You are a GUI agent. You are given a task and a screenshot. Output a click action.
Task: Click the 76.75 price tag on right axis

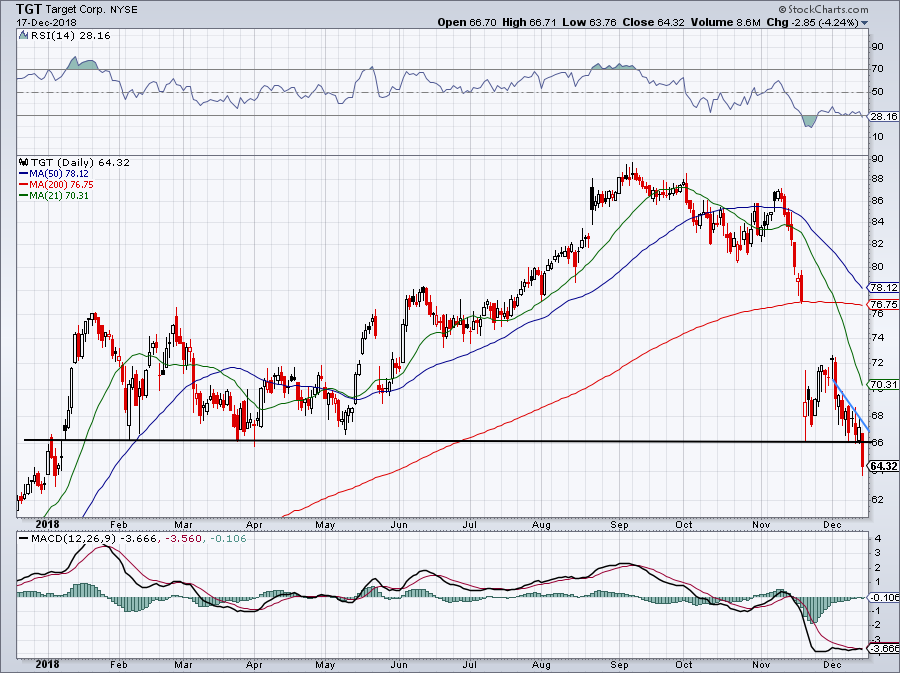click(883, 305)
